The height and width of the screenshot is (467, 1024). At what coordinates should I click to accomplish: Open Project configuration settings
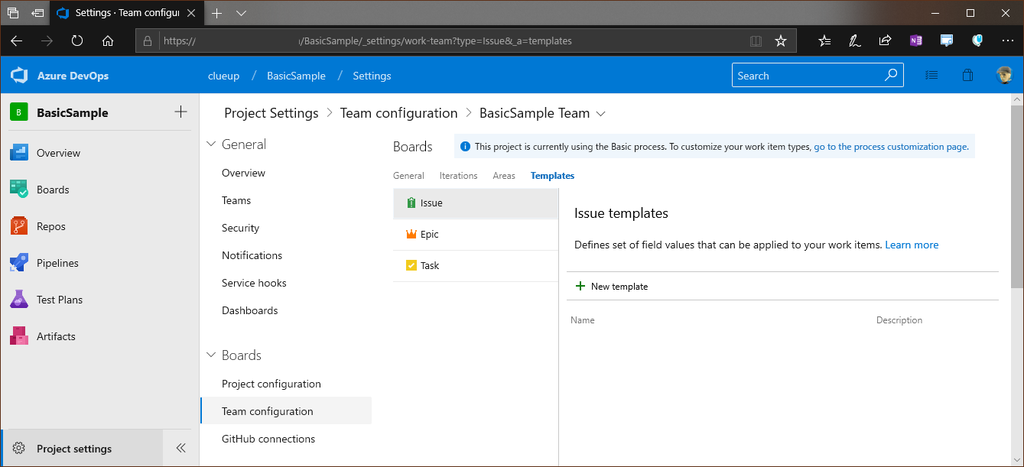pos(272,383)
